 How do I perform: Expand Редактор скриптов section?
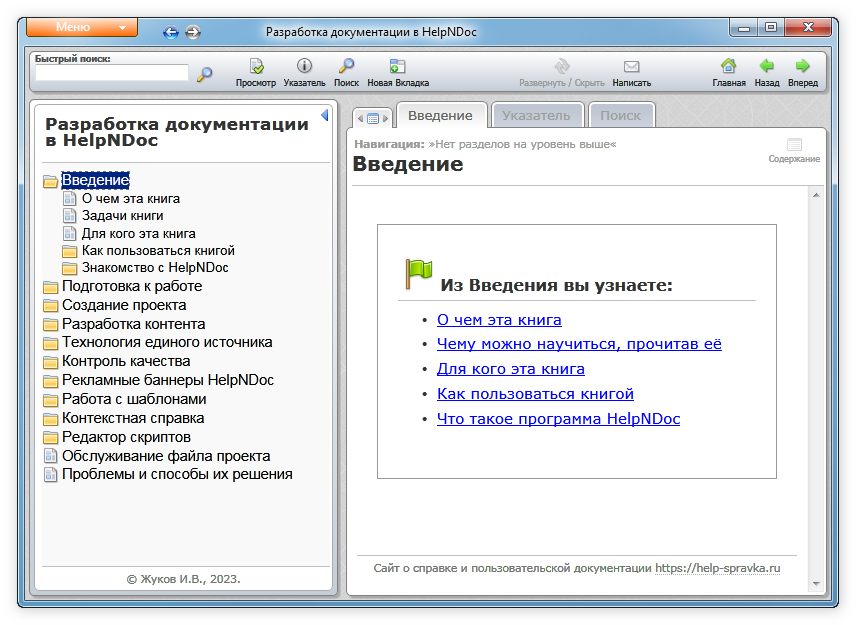[x=126, y=437]
